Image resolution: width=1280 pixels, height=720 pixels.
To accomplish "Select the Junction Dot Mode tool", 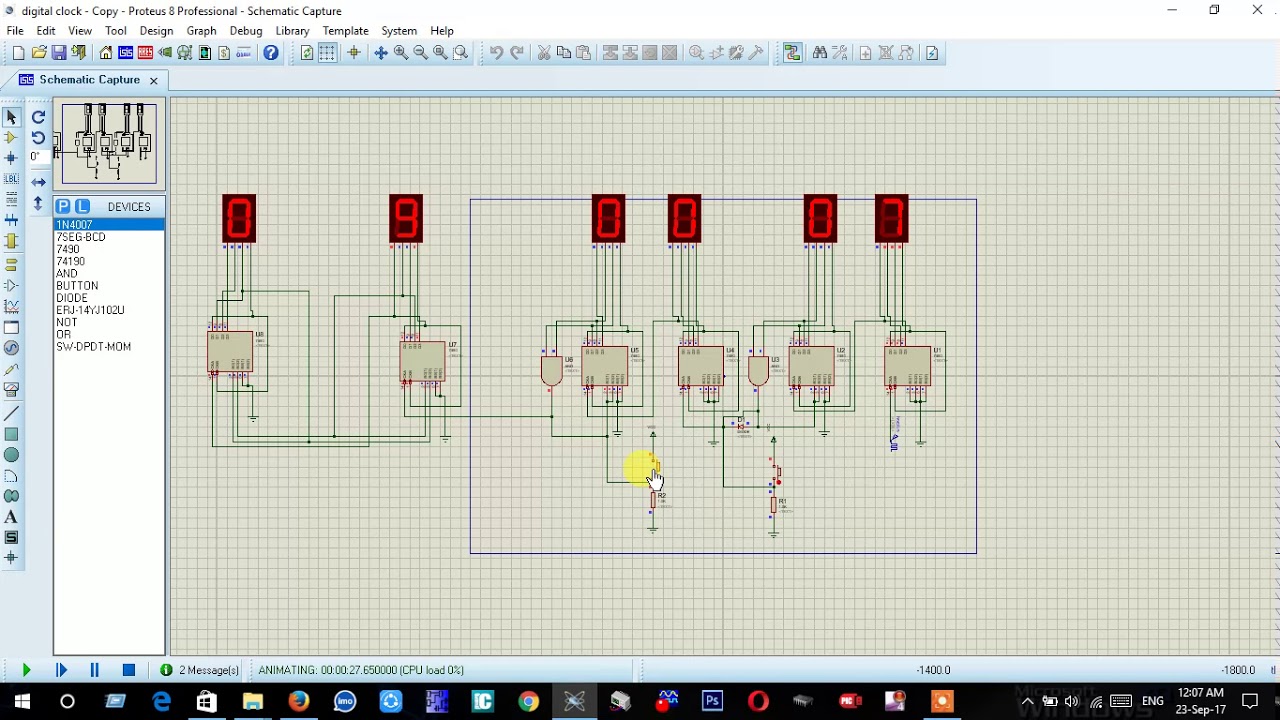I will point(12,158).
